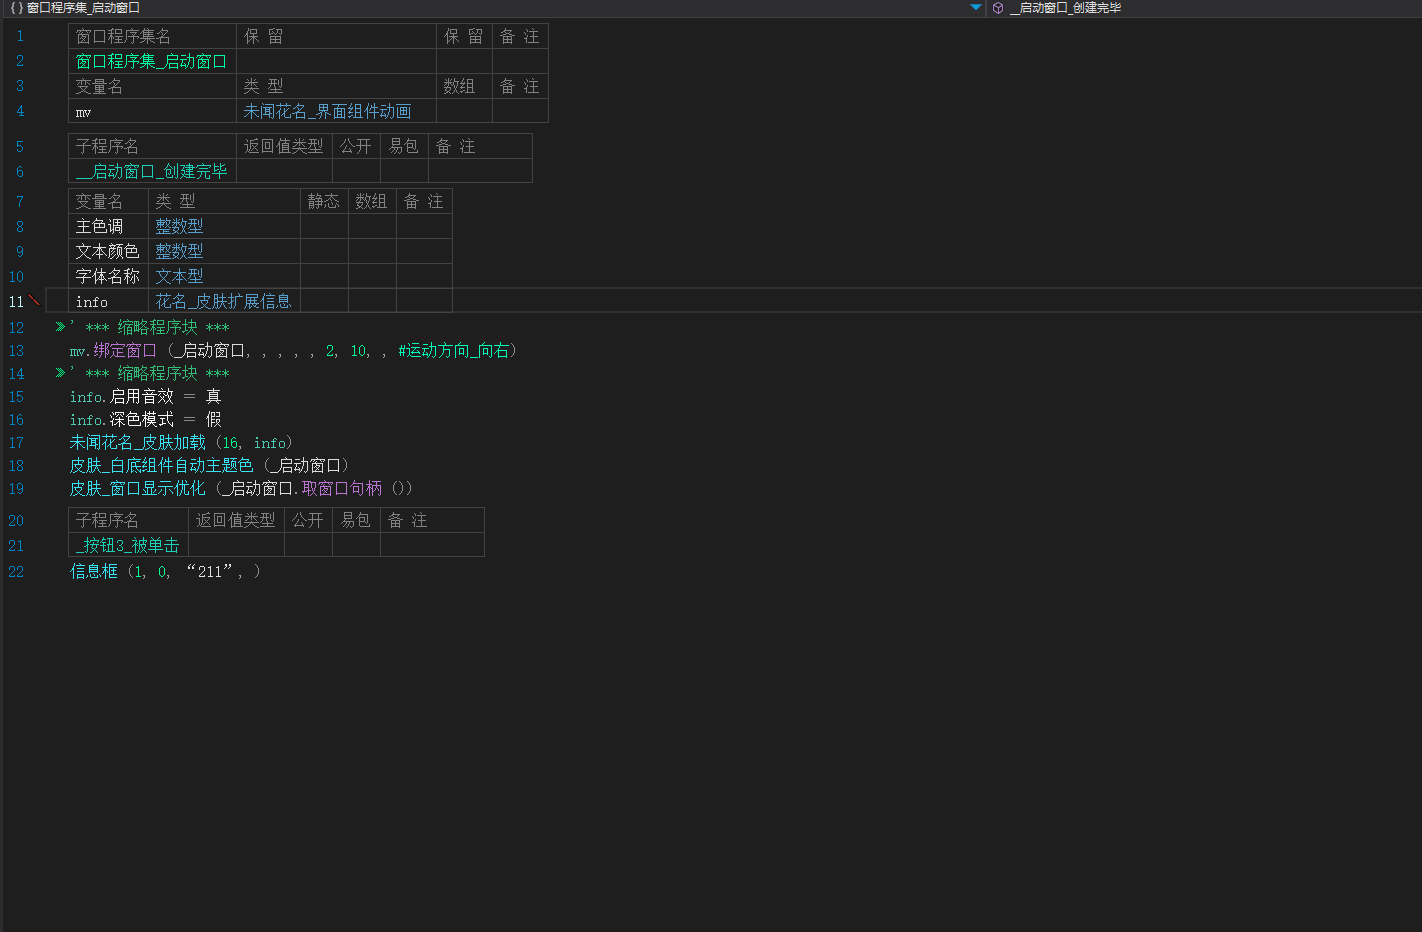1422x932 pixels.
Task: Click the "211" string literal
Action: click(210, 571)
